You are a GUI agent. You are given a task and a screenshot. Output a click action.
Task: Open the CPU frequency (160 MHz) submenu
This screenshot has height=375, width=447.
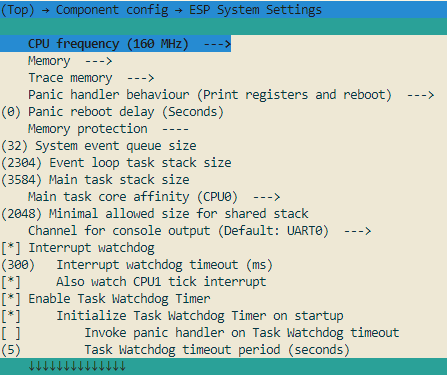point(115,44)
